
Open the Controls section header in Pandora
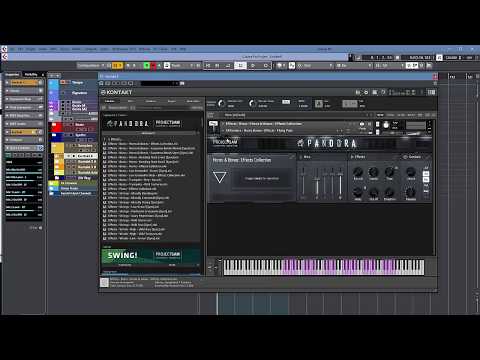pos(415,157)
